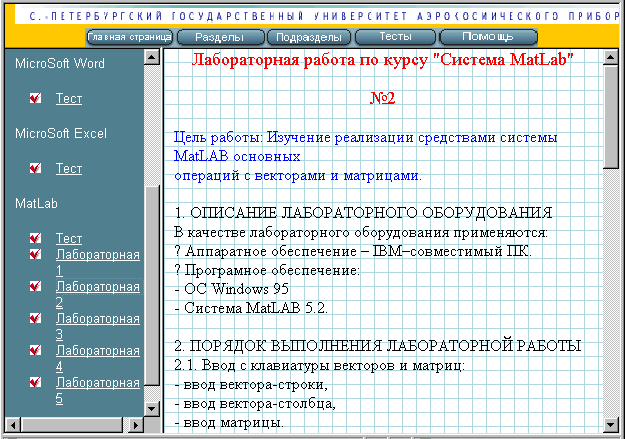625x439 pixels.
Task: Click the content pane scrollbar up arrow
Action: point(611,58)
